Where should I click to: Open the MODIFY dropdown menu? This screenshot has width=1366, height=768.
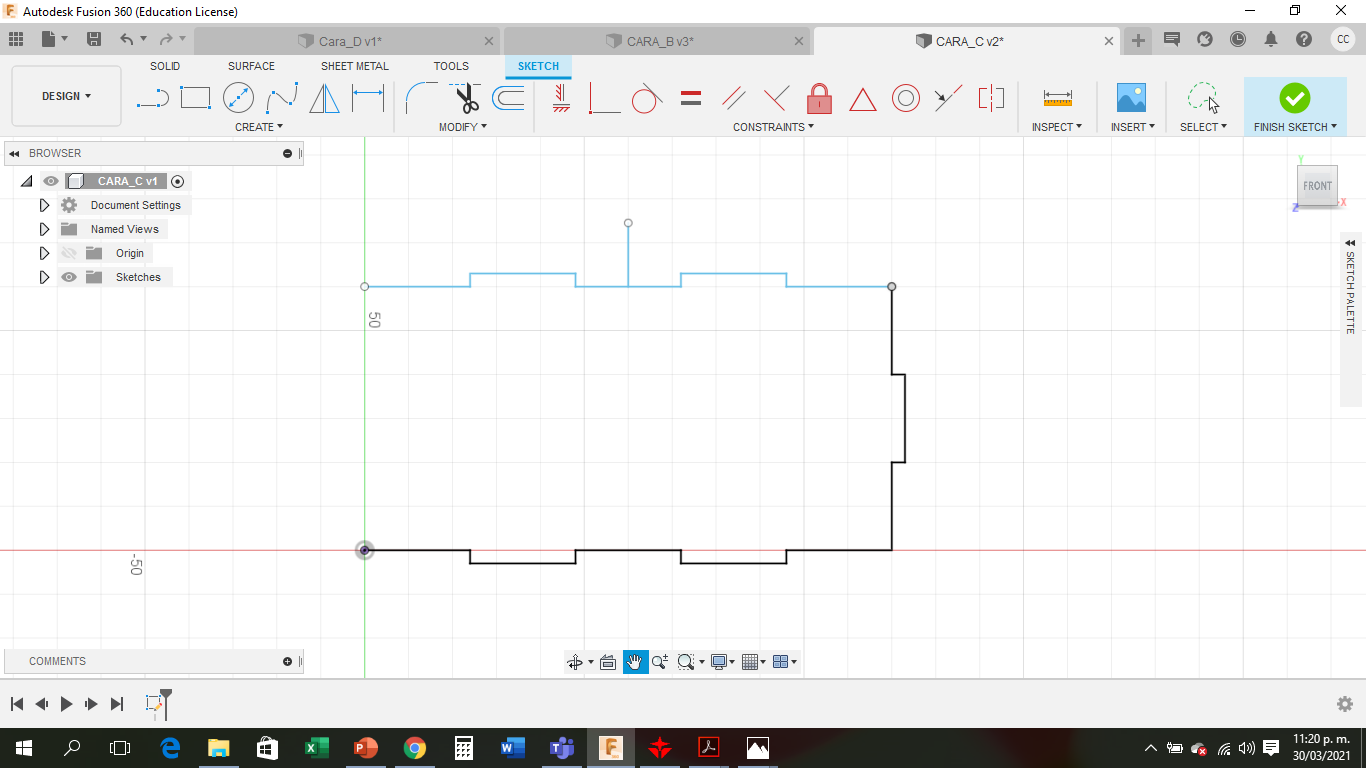[463, 127]
